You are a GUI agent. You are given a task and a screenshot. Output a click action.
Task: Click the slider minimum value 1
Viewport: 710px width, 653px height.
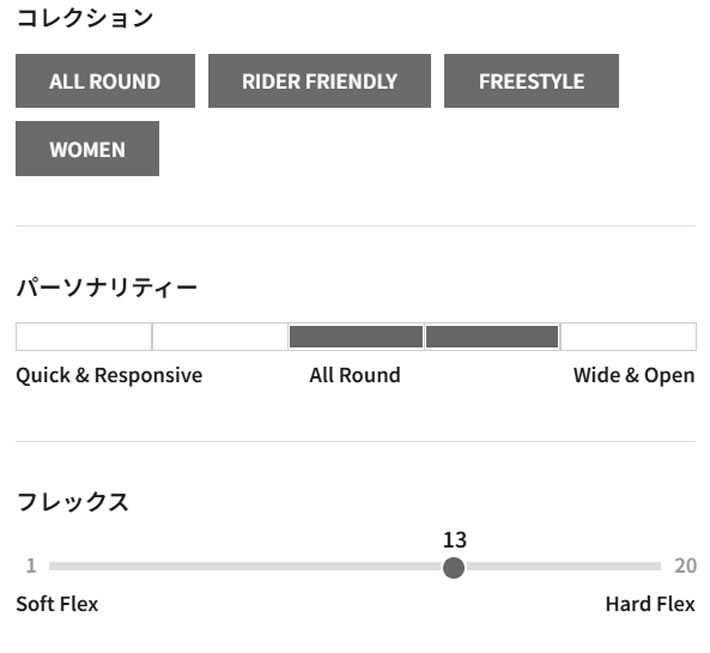pos(31,566)
